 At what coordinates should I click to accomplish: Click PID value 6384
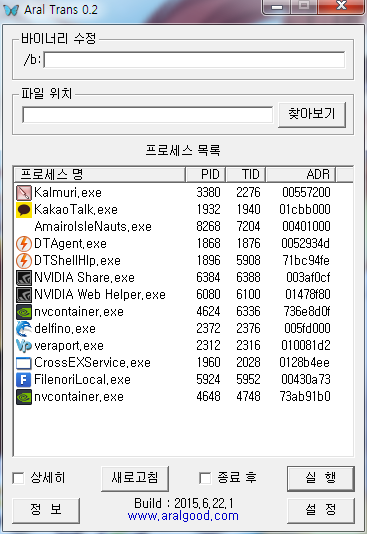coord(208,278)
